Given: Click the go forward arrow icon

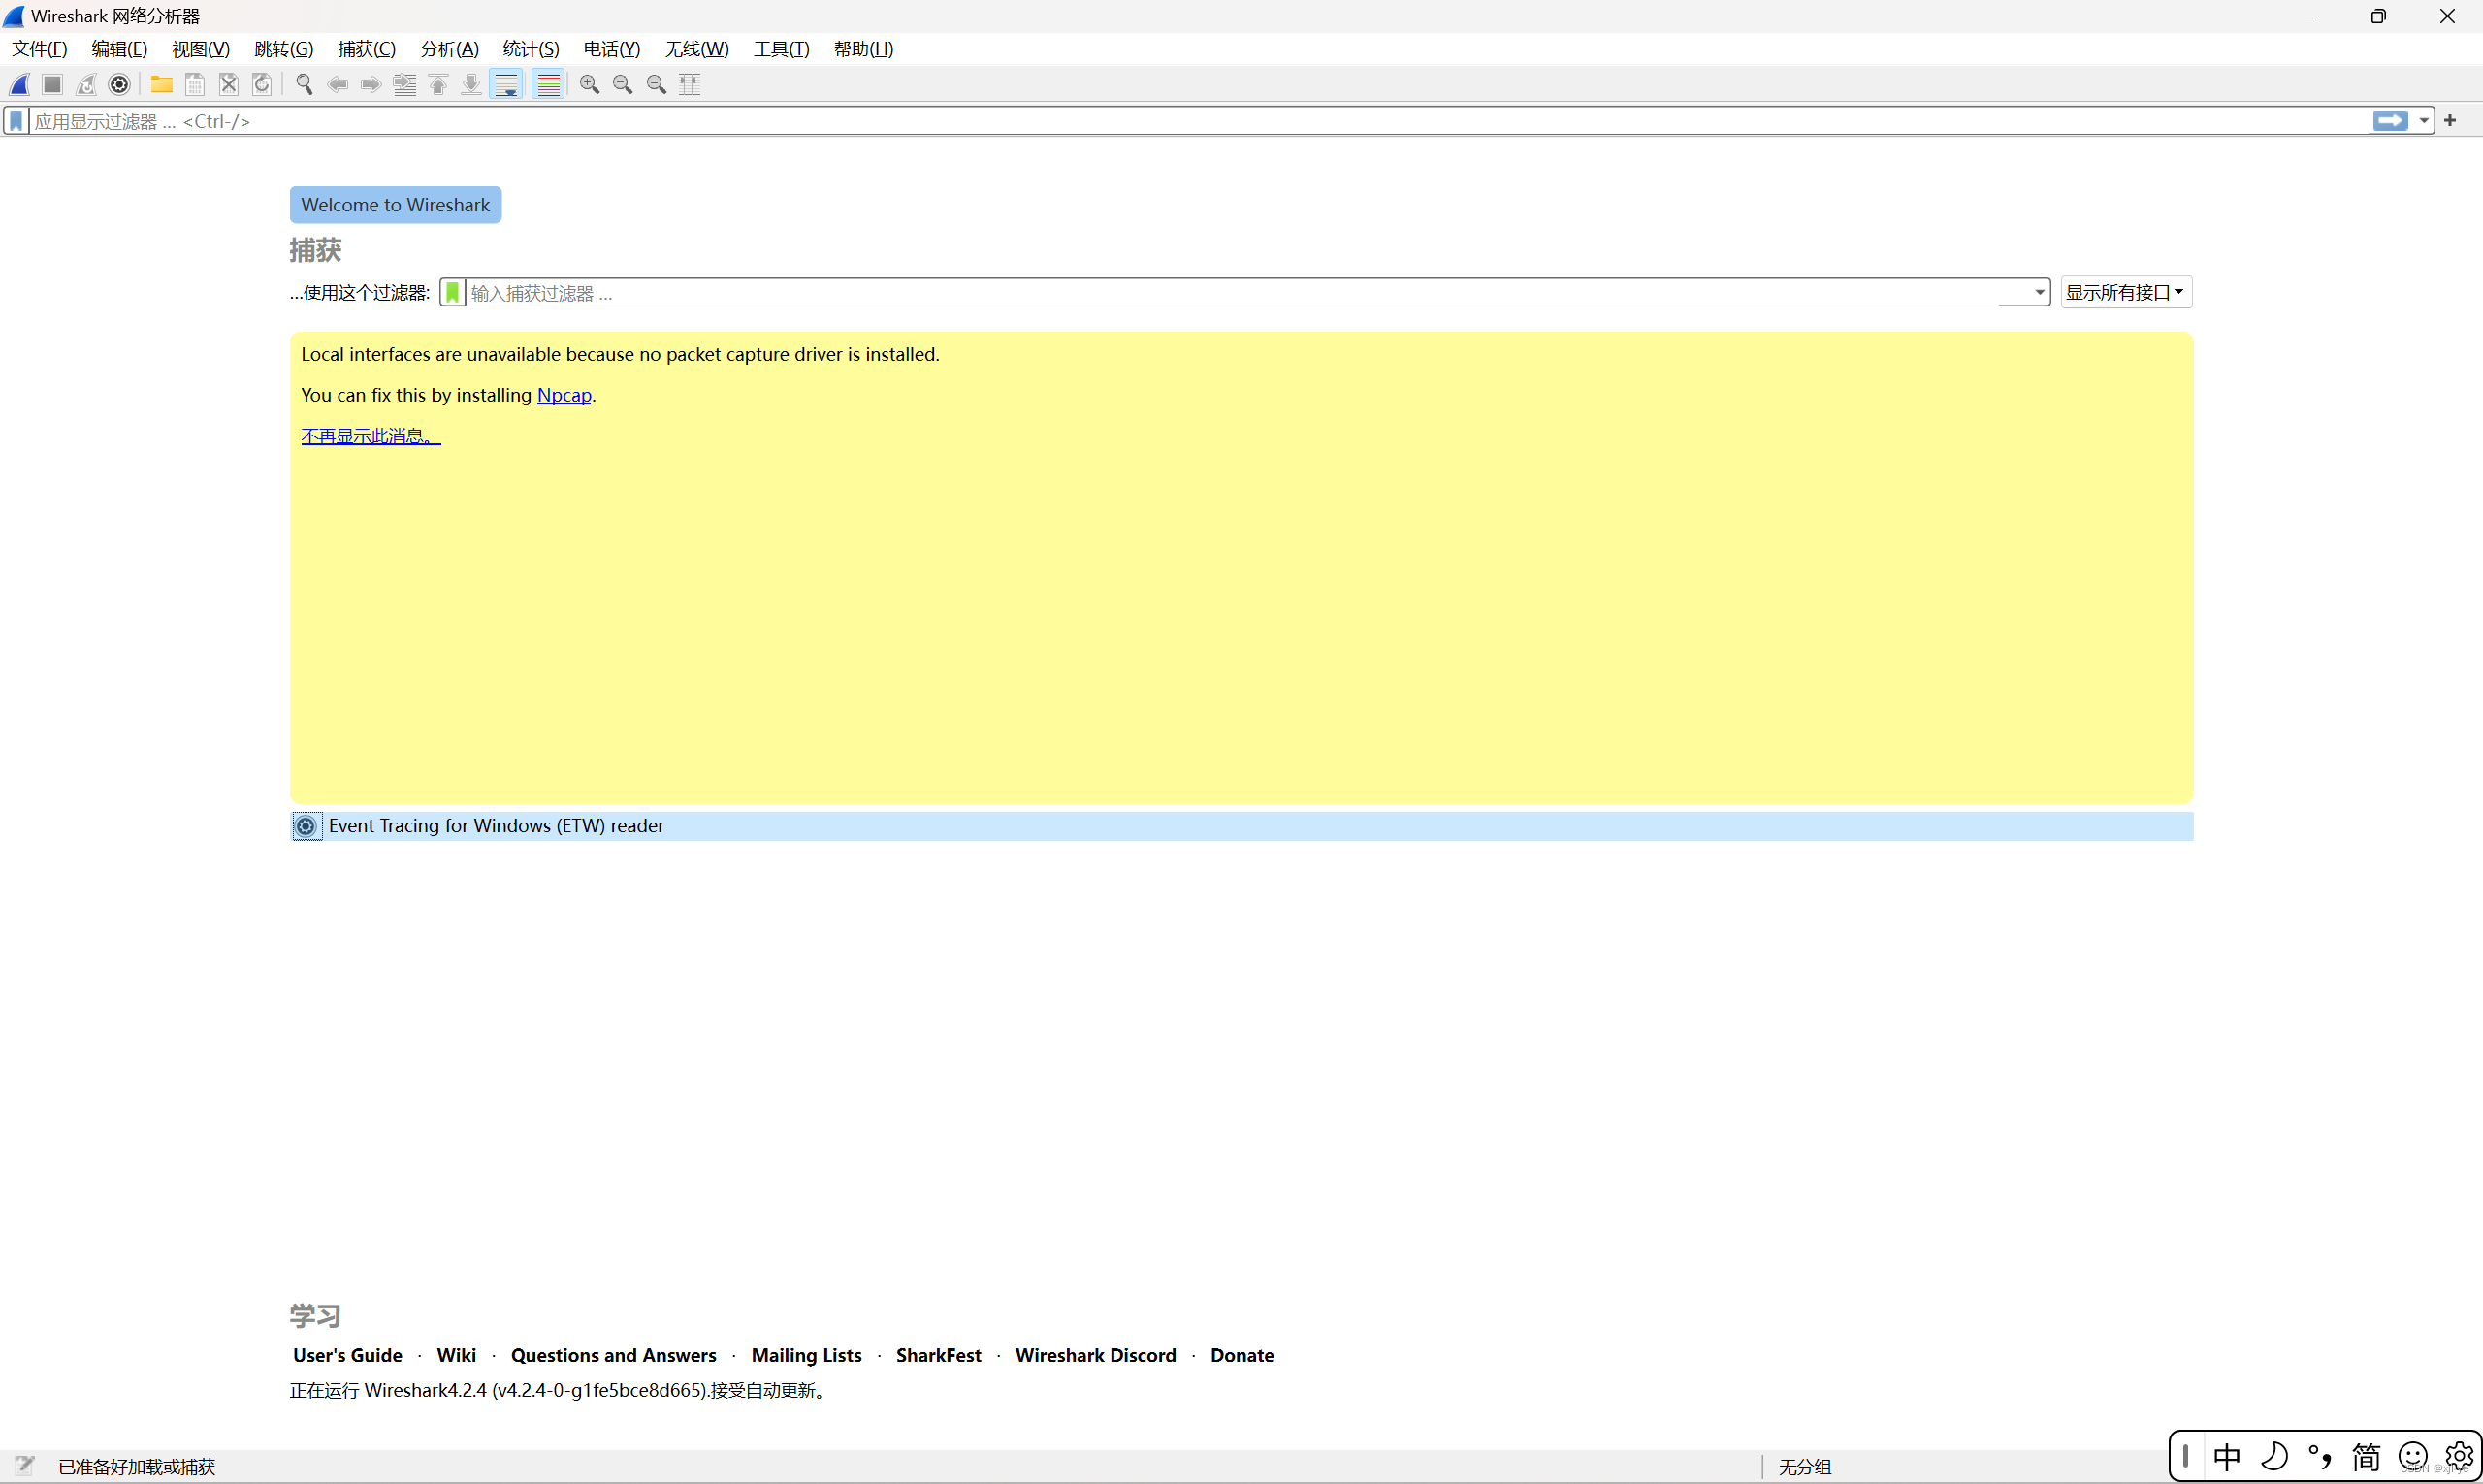Looking at the screenshot, I should pyautogui.click(x=371, y=85).
